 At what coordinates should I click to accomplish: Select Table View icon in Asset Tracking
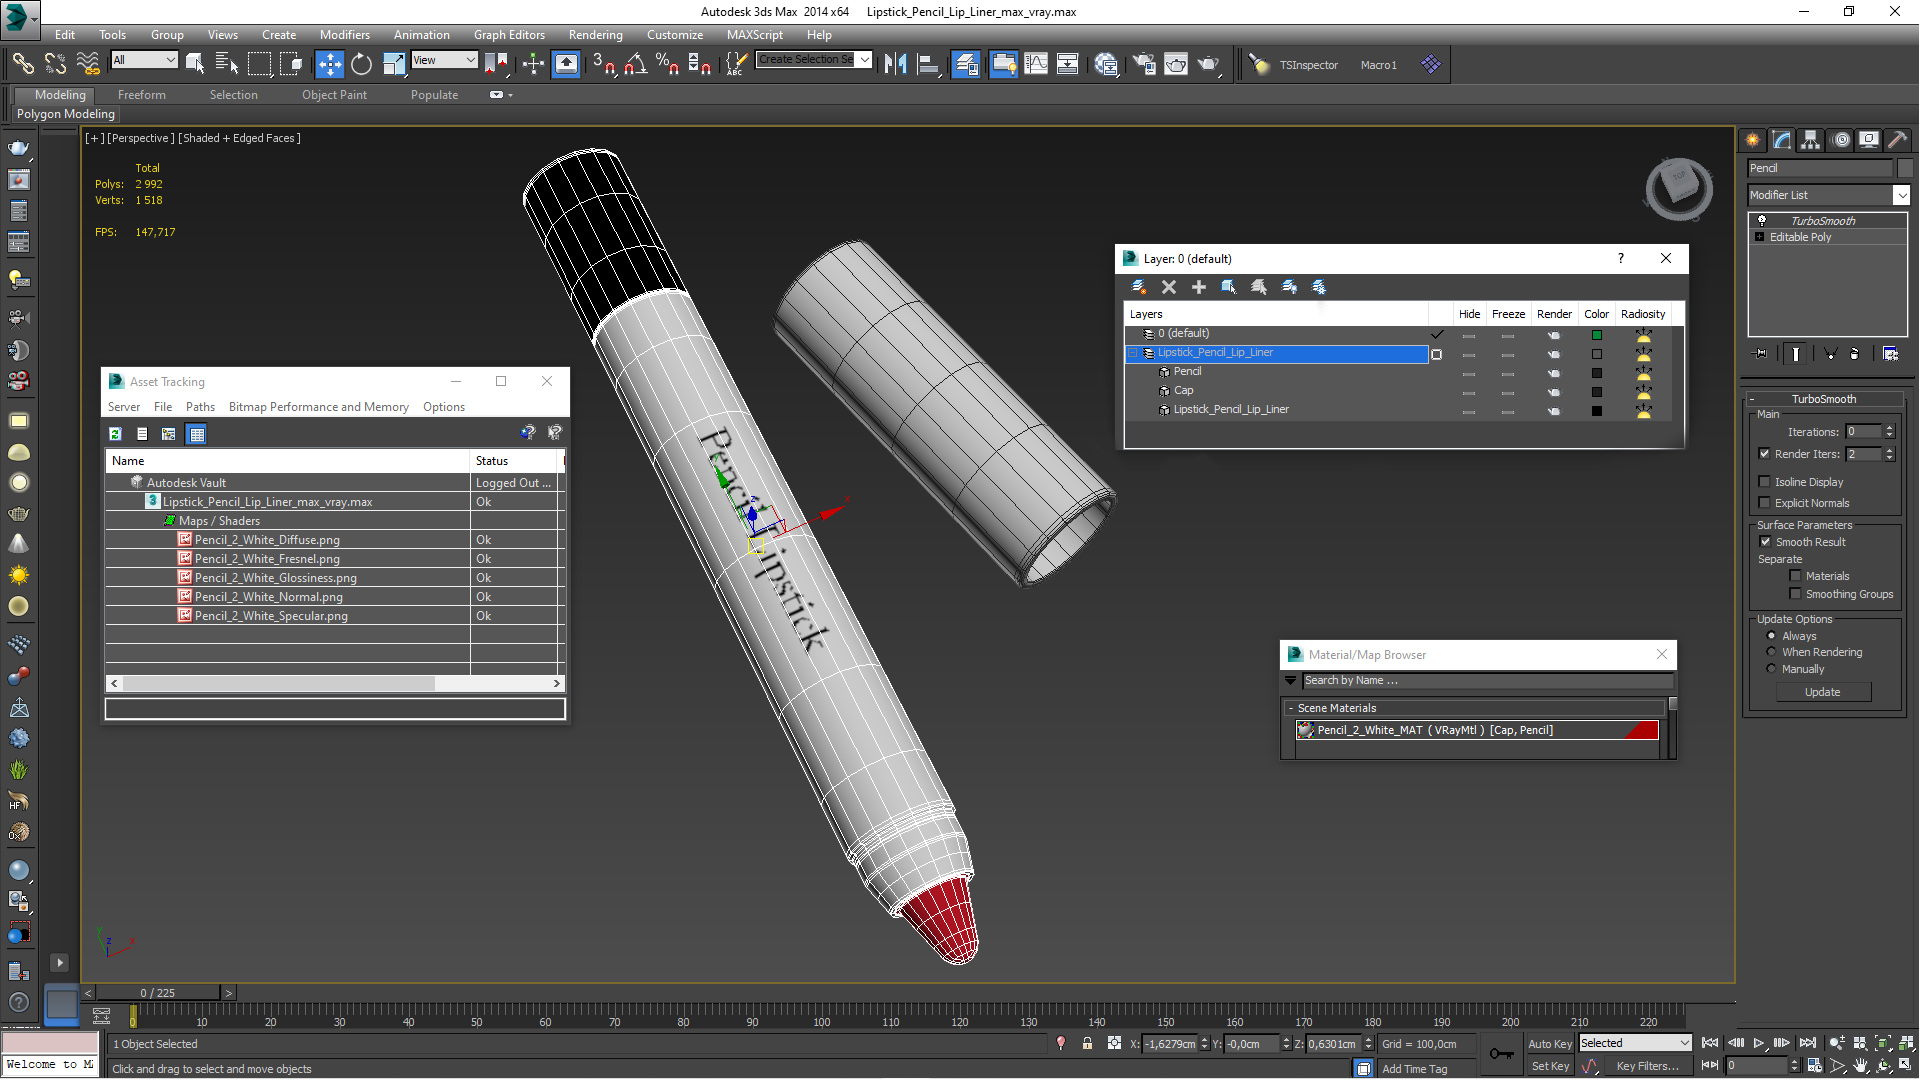coord(197,434)
